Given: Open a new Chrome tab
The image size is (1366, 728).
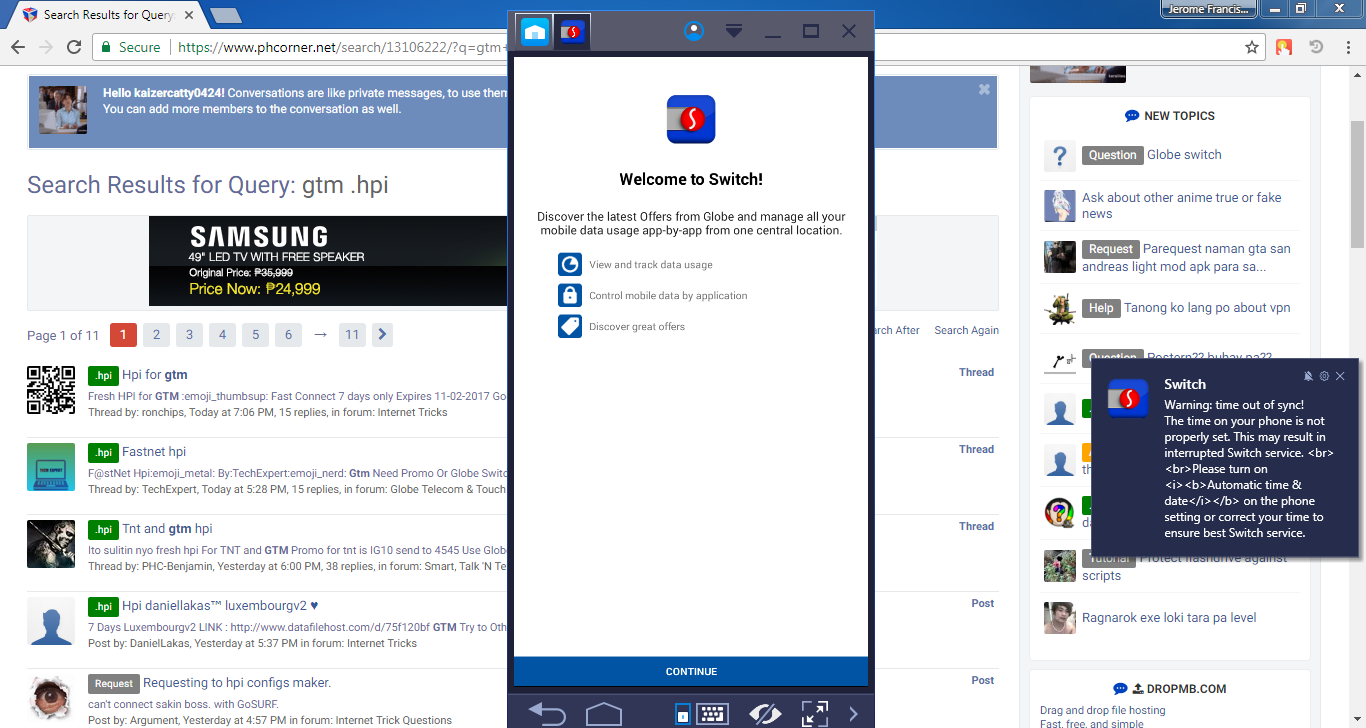Looking at the screenshot, I should point(226,15).
